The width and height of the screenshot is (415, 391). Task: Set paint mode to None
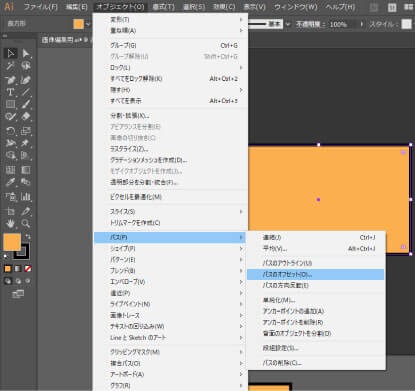(28, 269)
